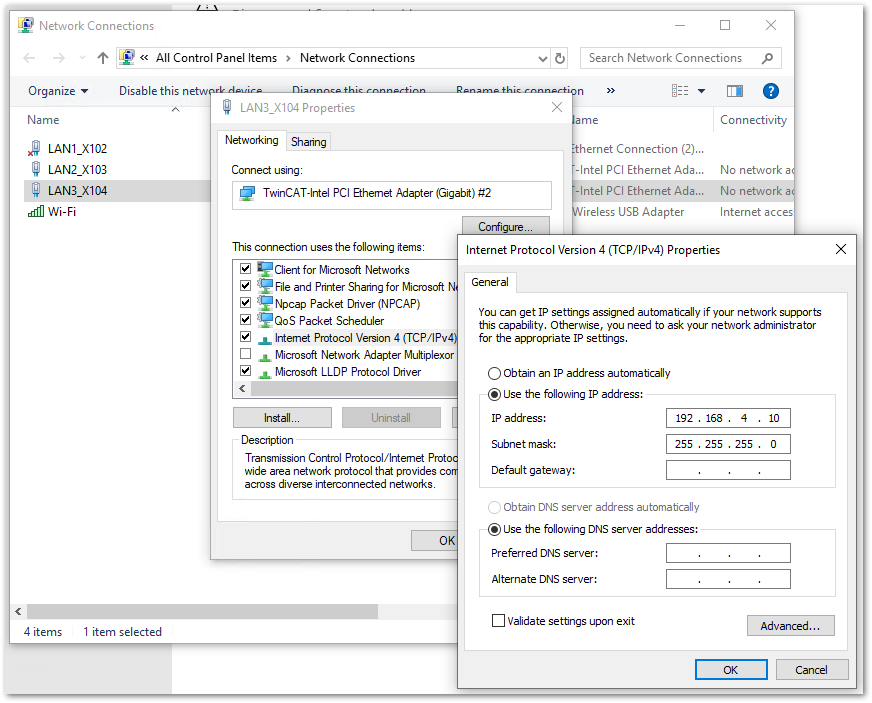
Task: Uncheck Npcap Packet Driver checkbox
Action: pos(245,303)
